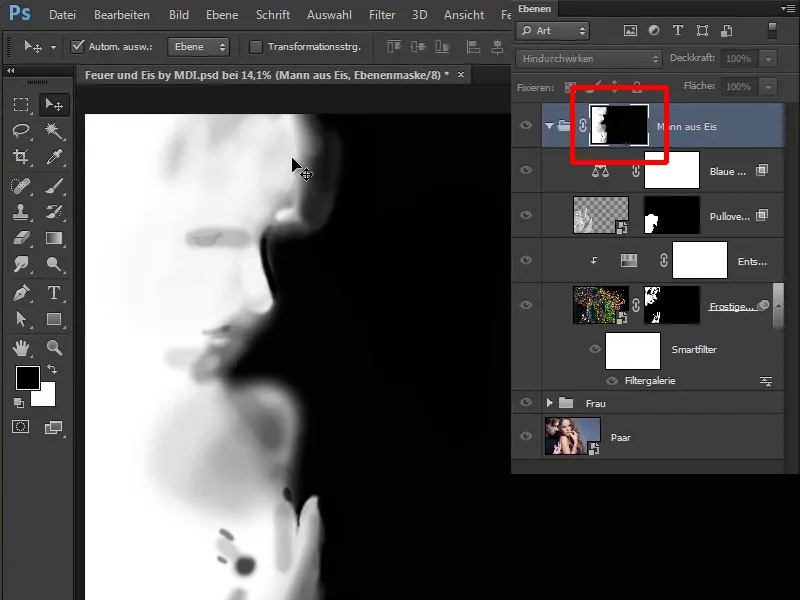Viewport: 800px width, 600px height.
Task: Hide the Frau group
Action: coord(526,403)
